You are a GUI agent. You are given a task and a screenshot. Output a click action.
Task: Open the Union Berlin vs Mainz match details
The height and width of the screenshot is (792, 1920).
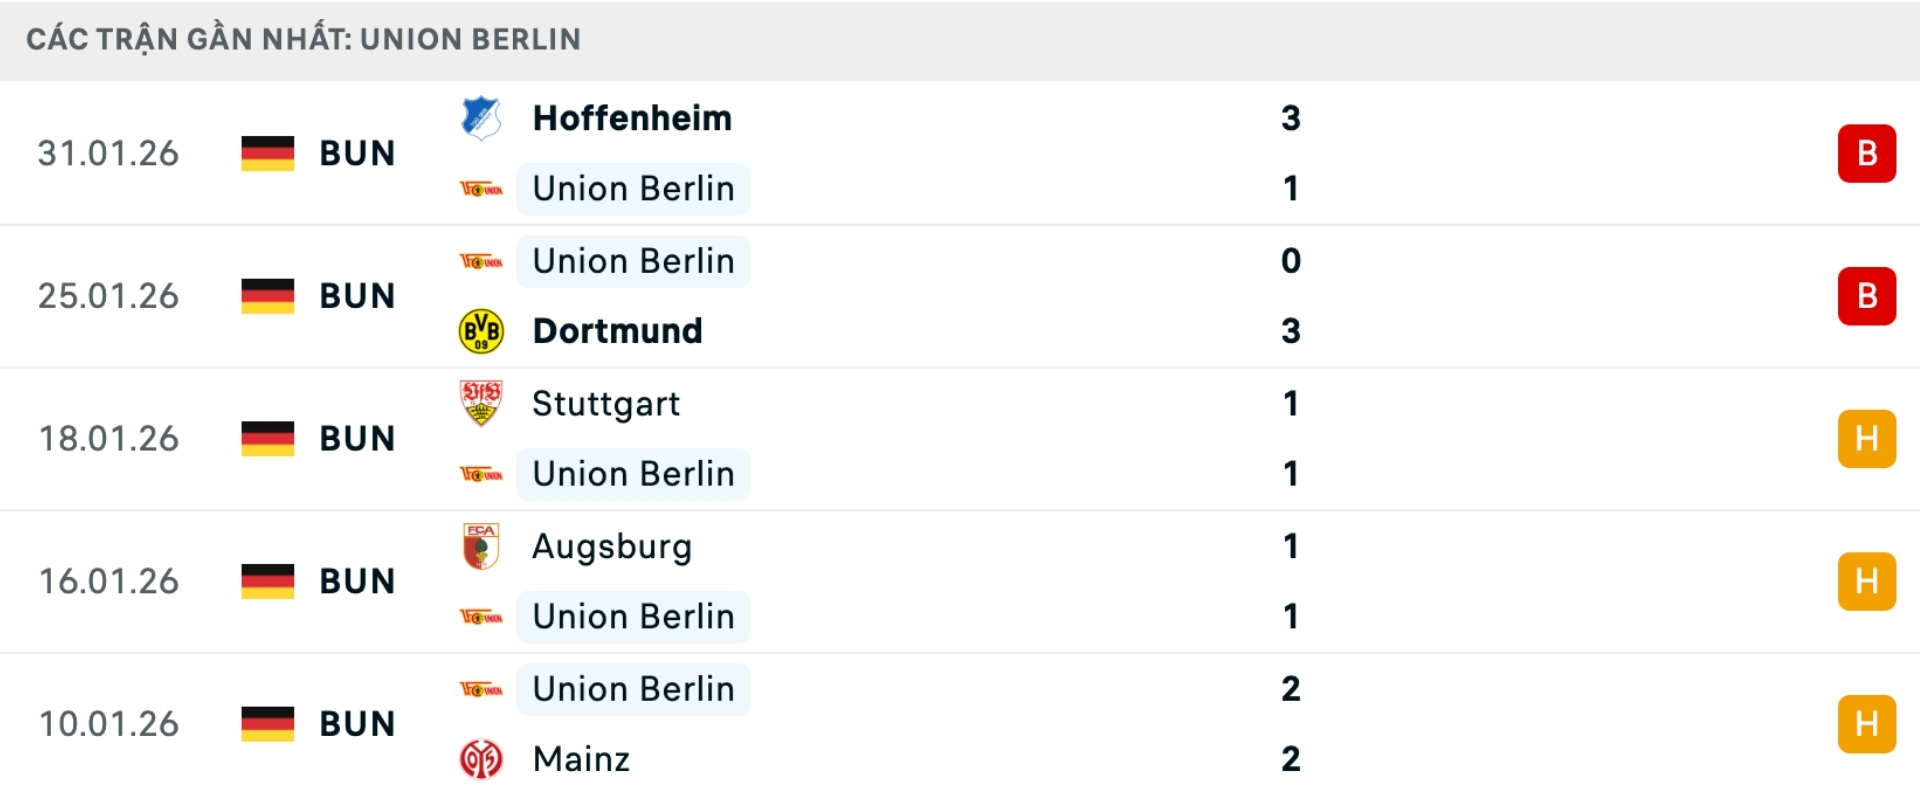click(960, 723)
